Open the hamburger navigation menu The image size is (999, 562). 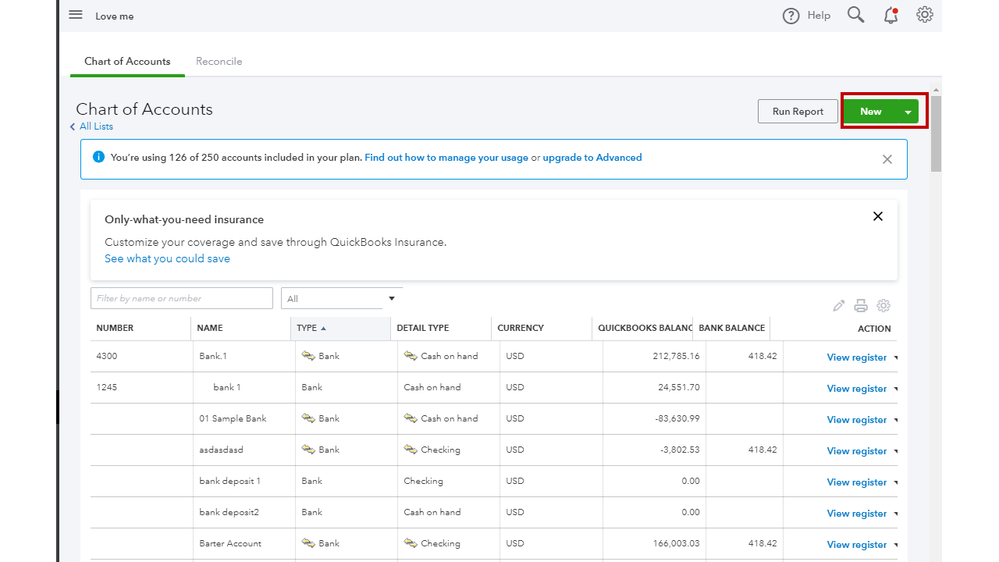[x=75, y=15]
